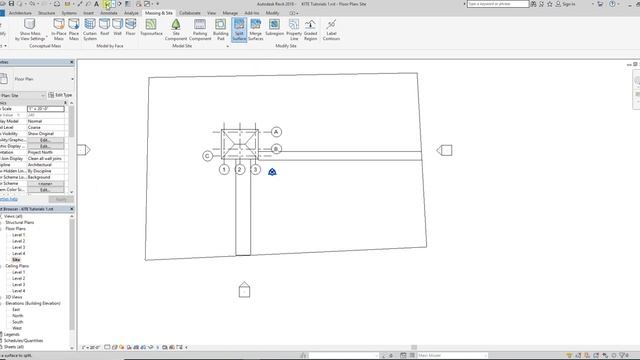Click the Merge Surfaces tool
The width and height of the screenshot is (640, 360).
pos(256,29)
